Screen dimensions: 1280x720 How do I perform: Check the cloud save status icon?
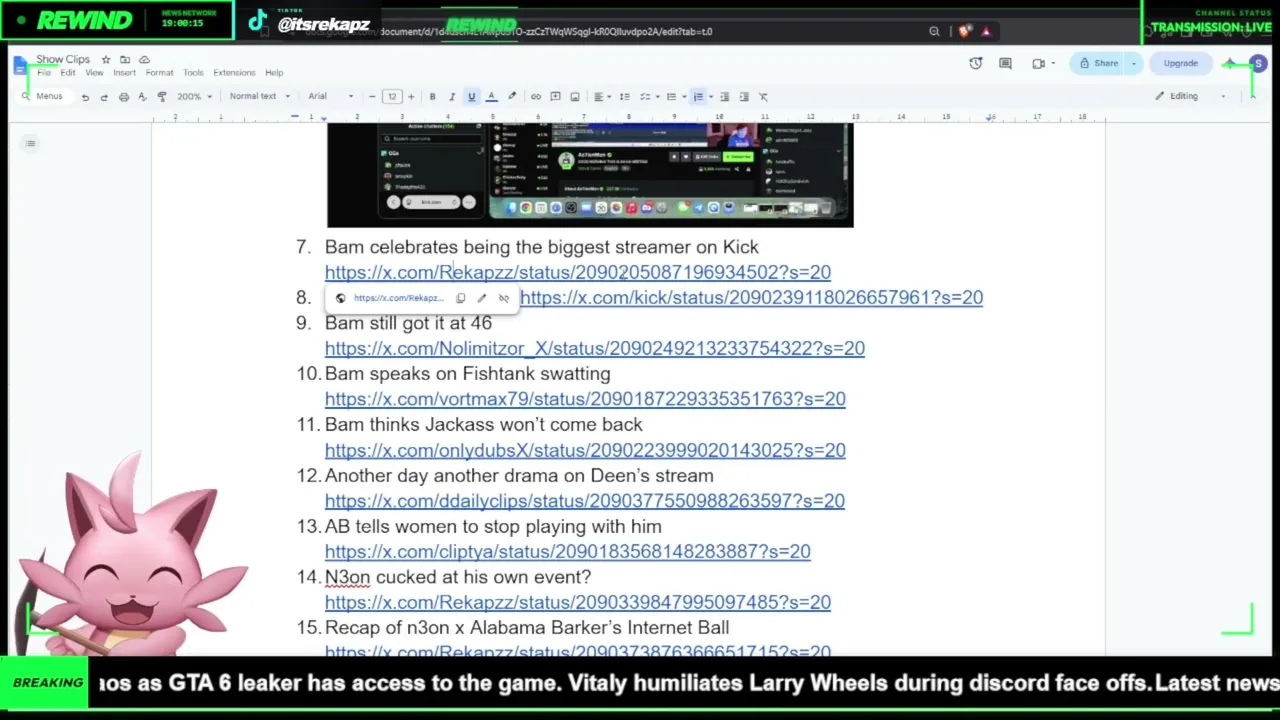click(x=144, y=60)
